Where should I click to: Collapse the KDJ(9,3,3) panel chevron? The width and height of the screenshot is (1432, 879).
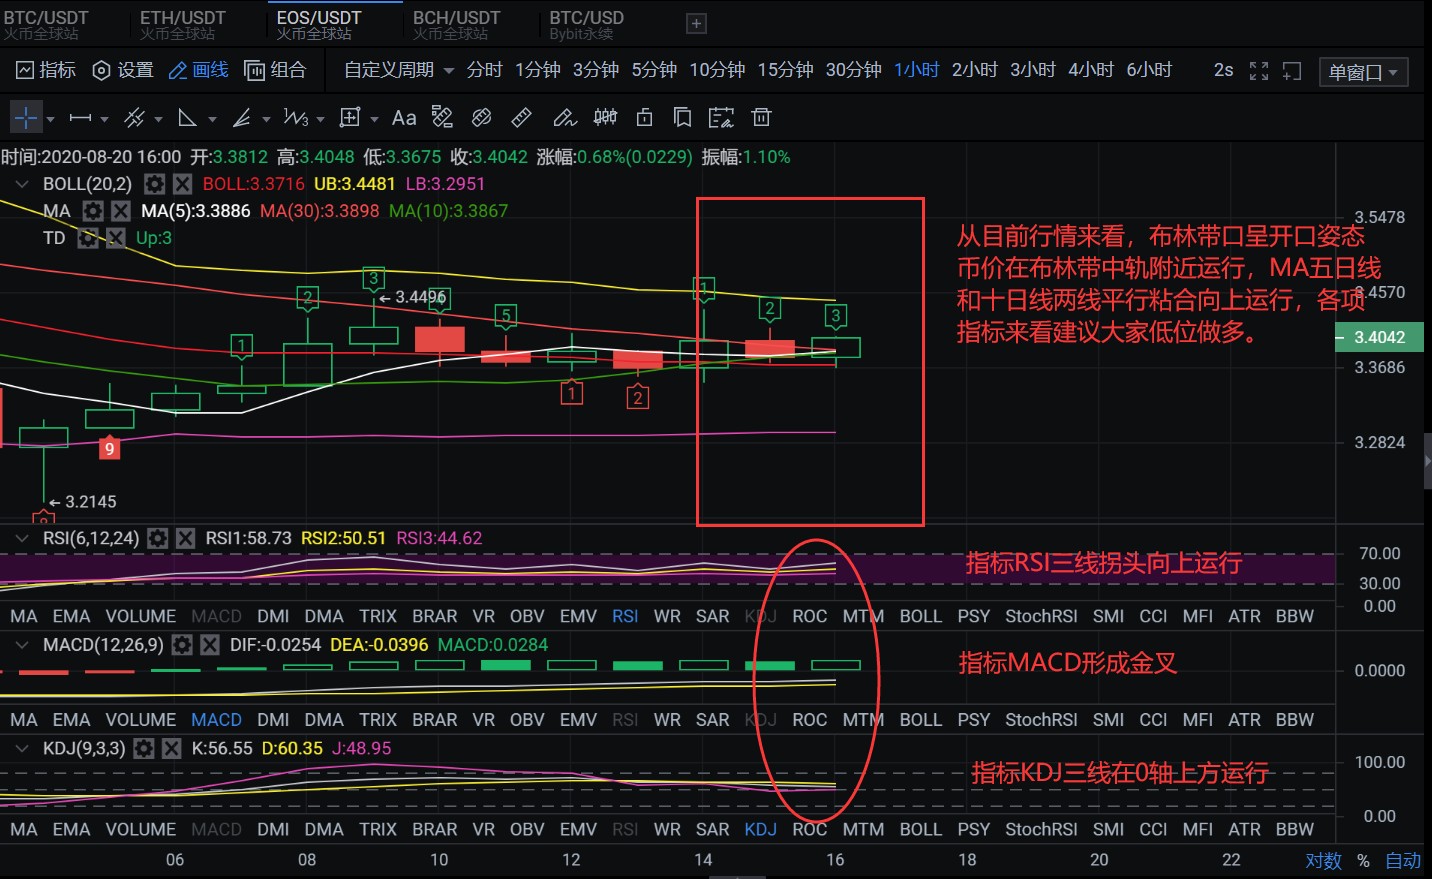click(x=22, y=748)
